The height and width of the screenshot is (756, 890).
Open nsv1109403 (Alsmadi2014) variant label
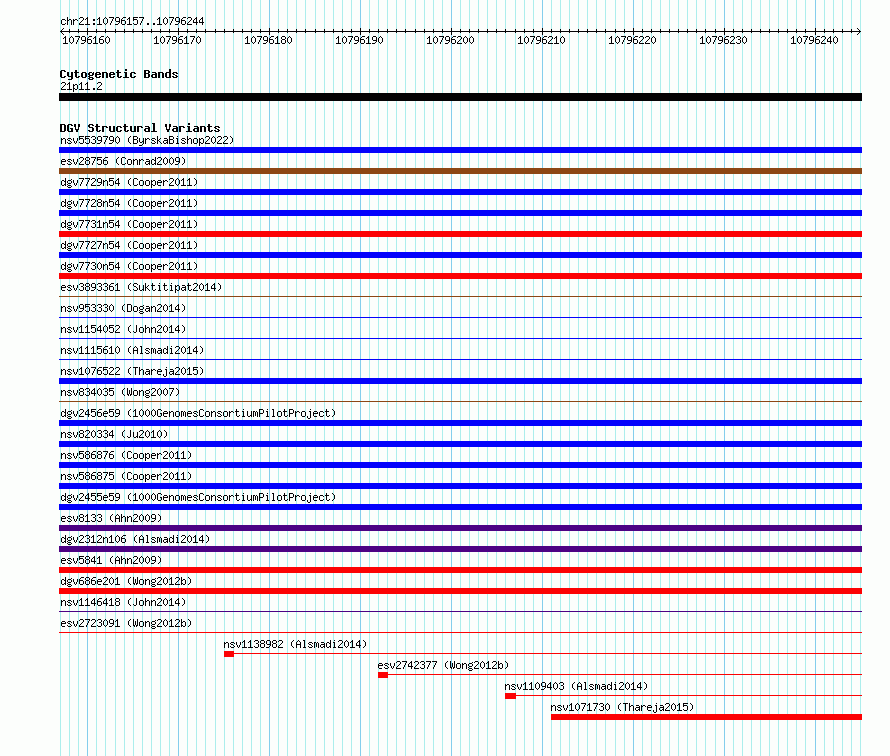[x=576, y=686]
